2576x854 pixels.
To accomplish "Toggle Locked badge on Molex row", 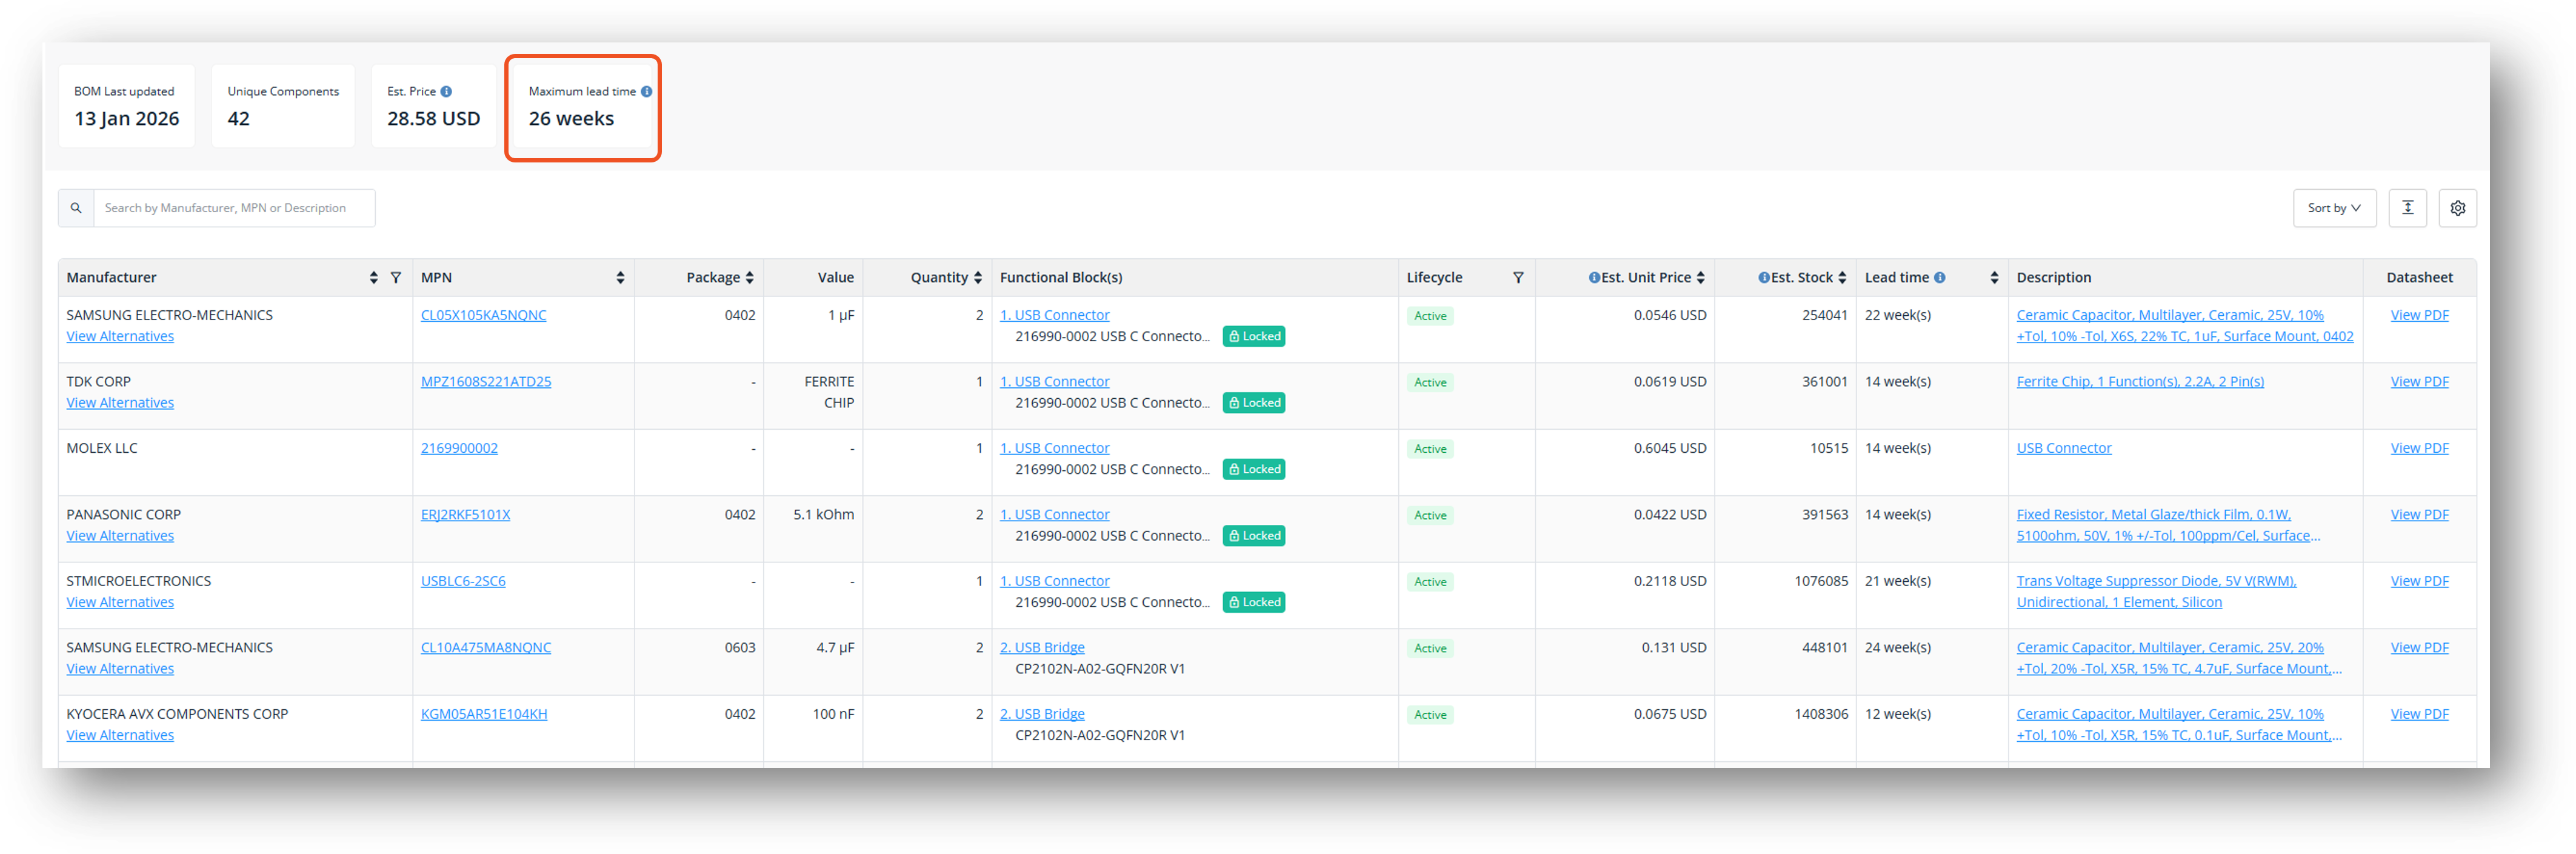I will [1254, 469].
